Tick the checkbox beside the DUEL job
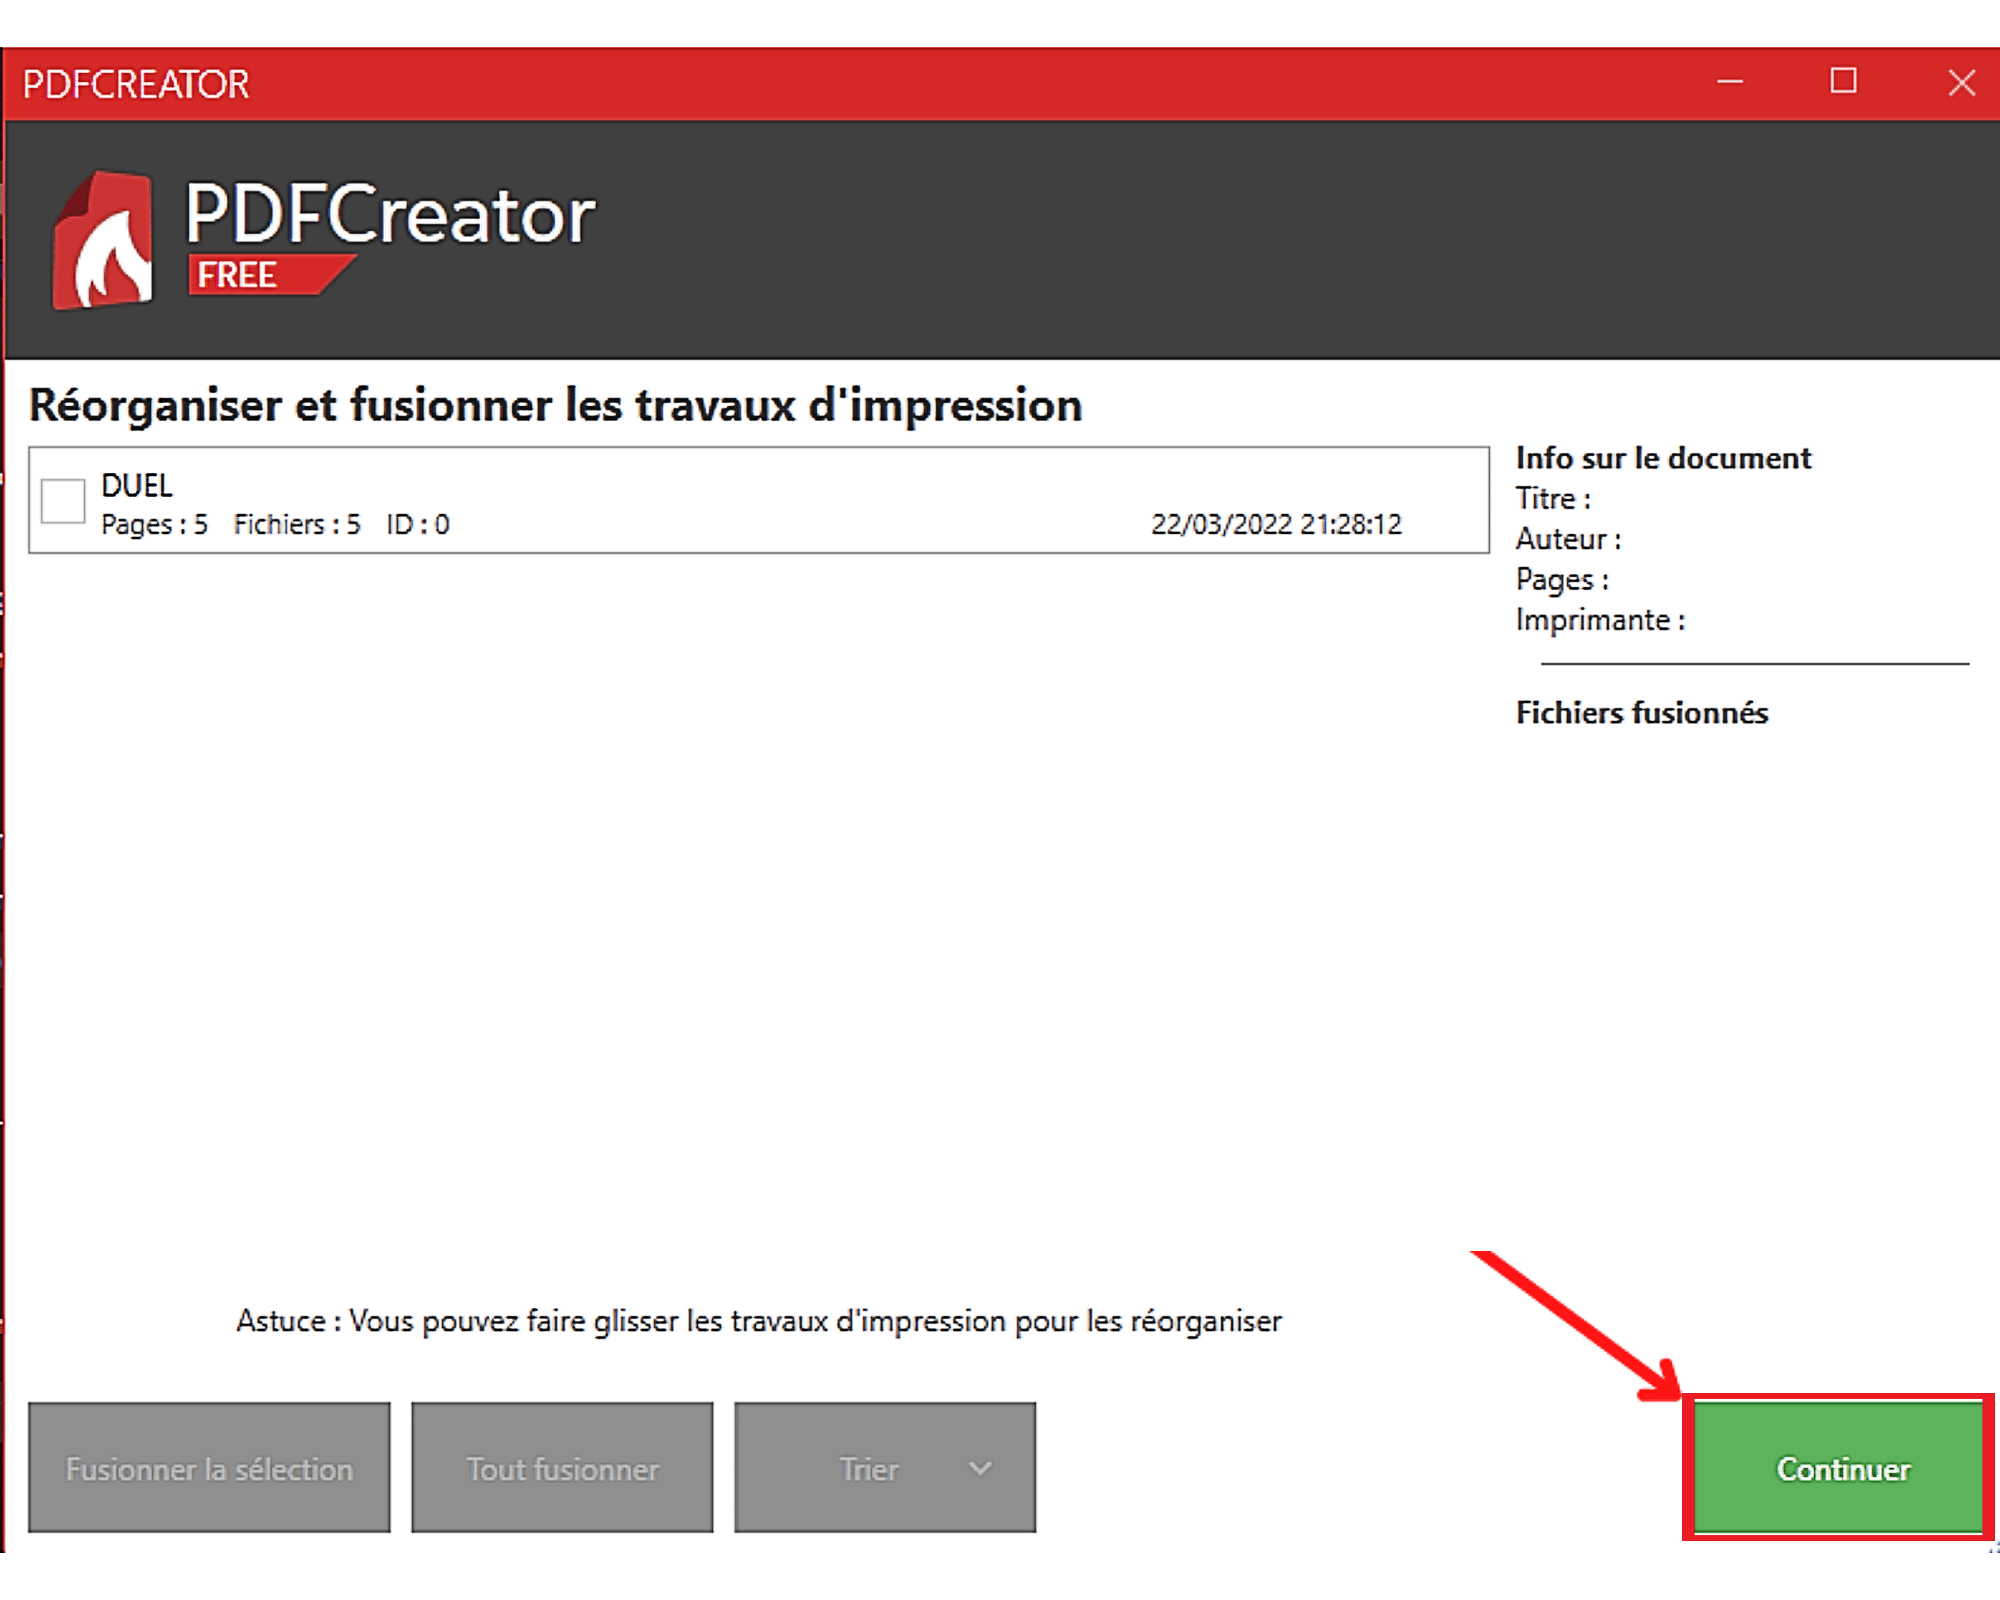The width and height of the screenshot is (2000, 1600). click(63, 501)
